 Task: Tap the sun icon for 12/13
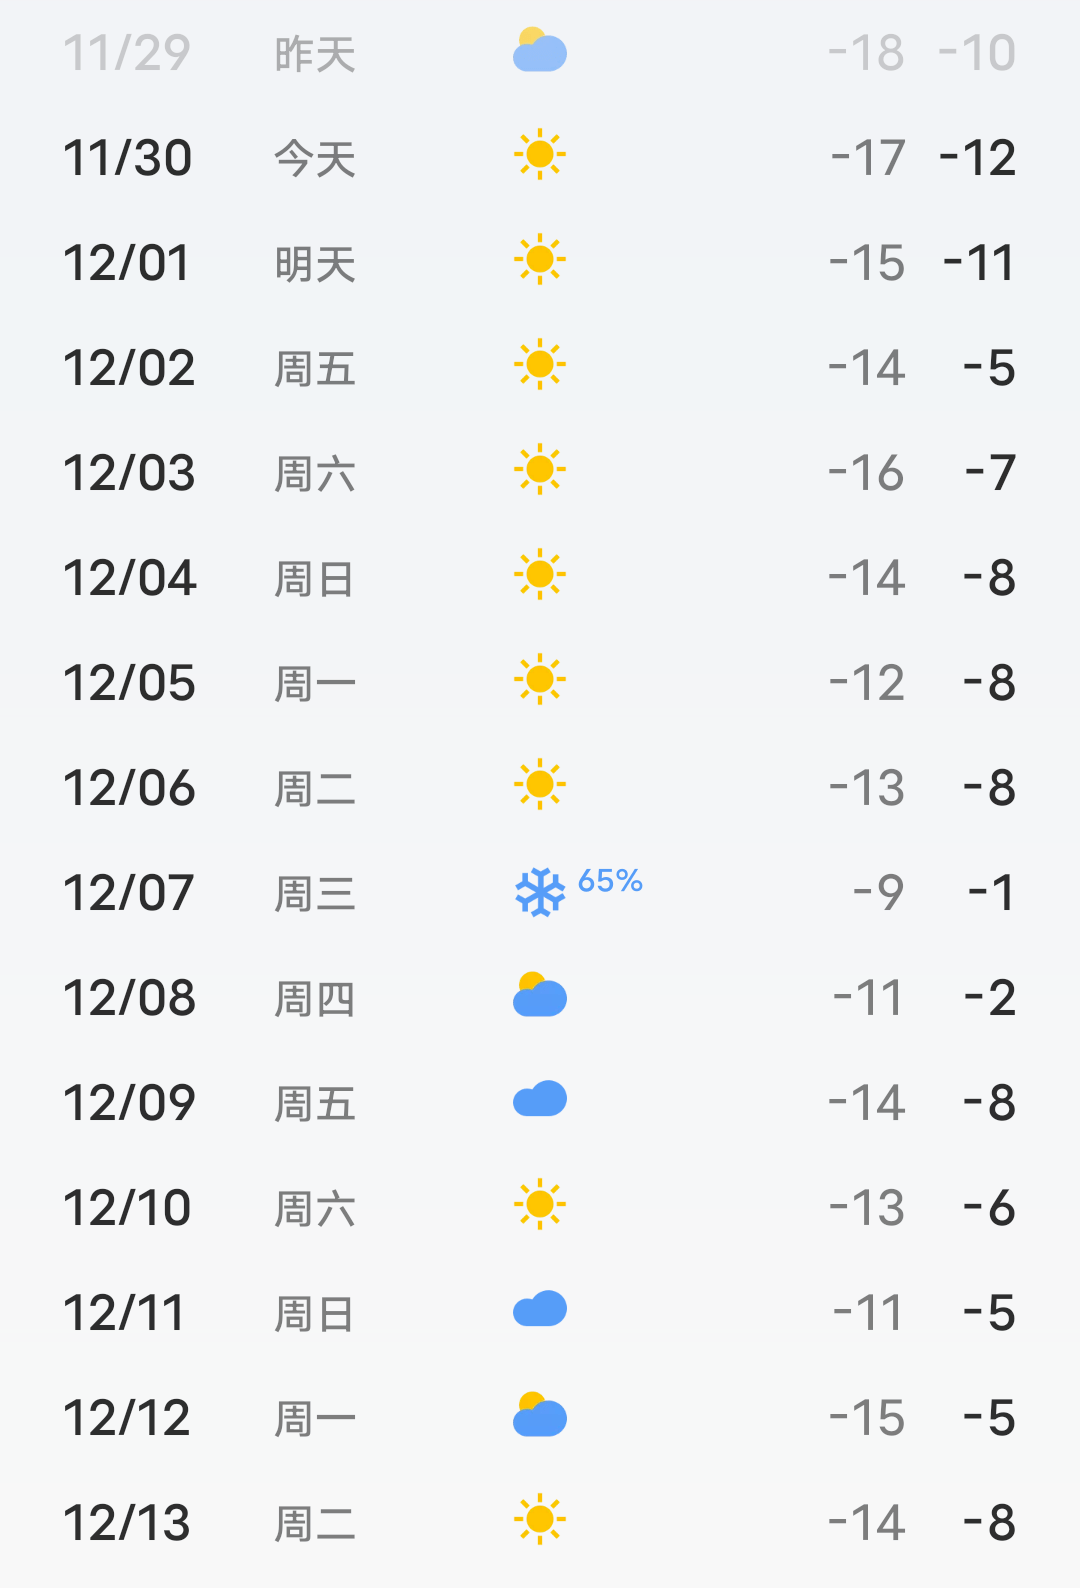540,1520
